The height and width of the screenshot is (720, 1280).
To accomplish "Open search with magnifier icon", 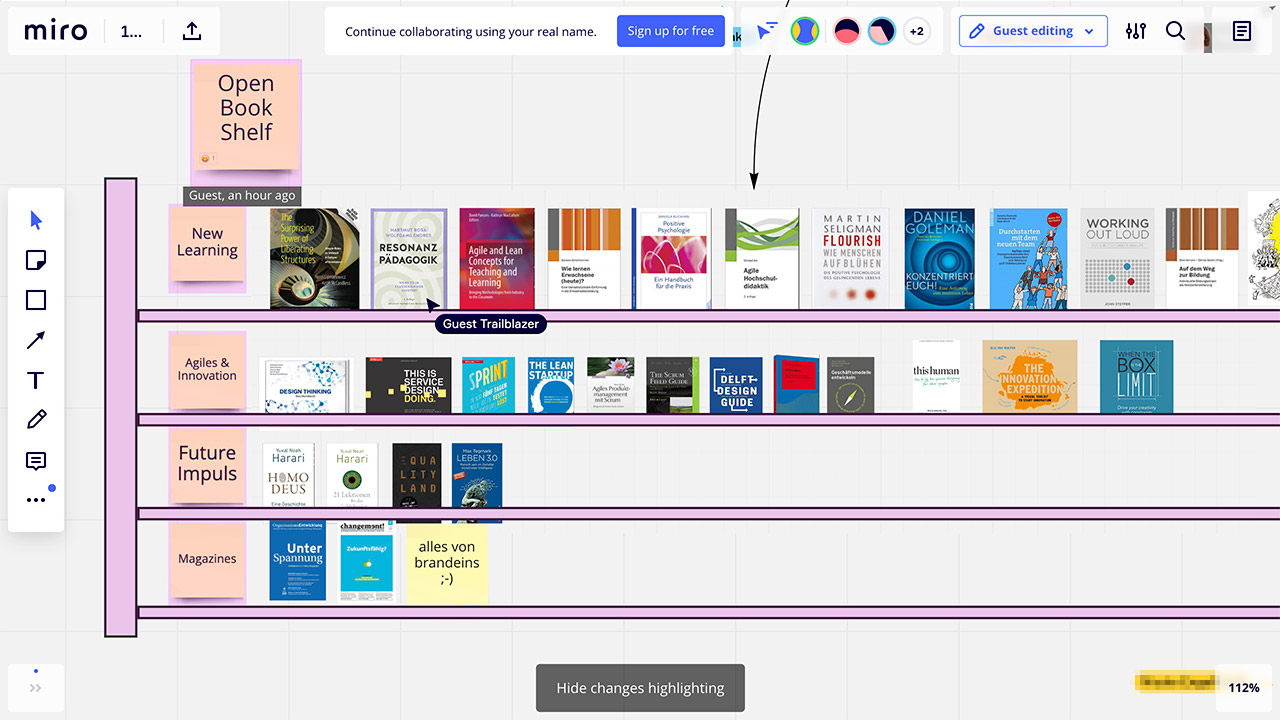I will point(1176,31).
